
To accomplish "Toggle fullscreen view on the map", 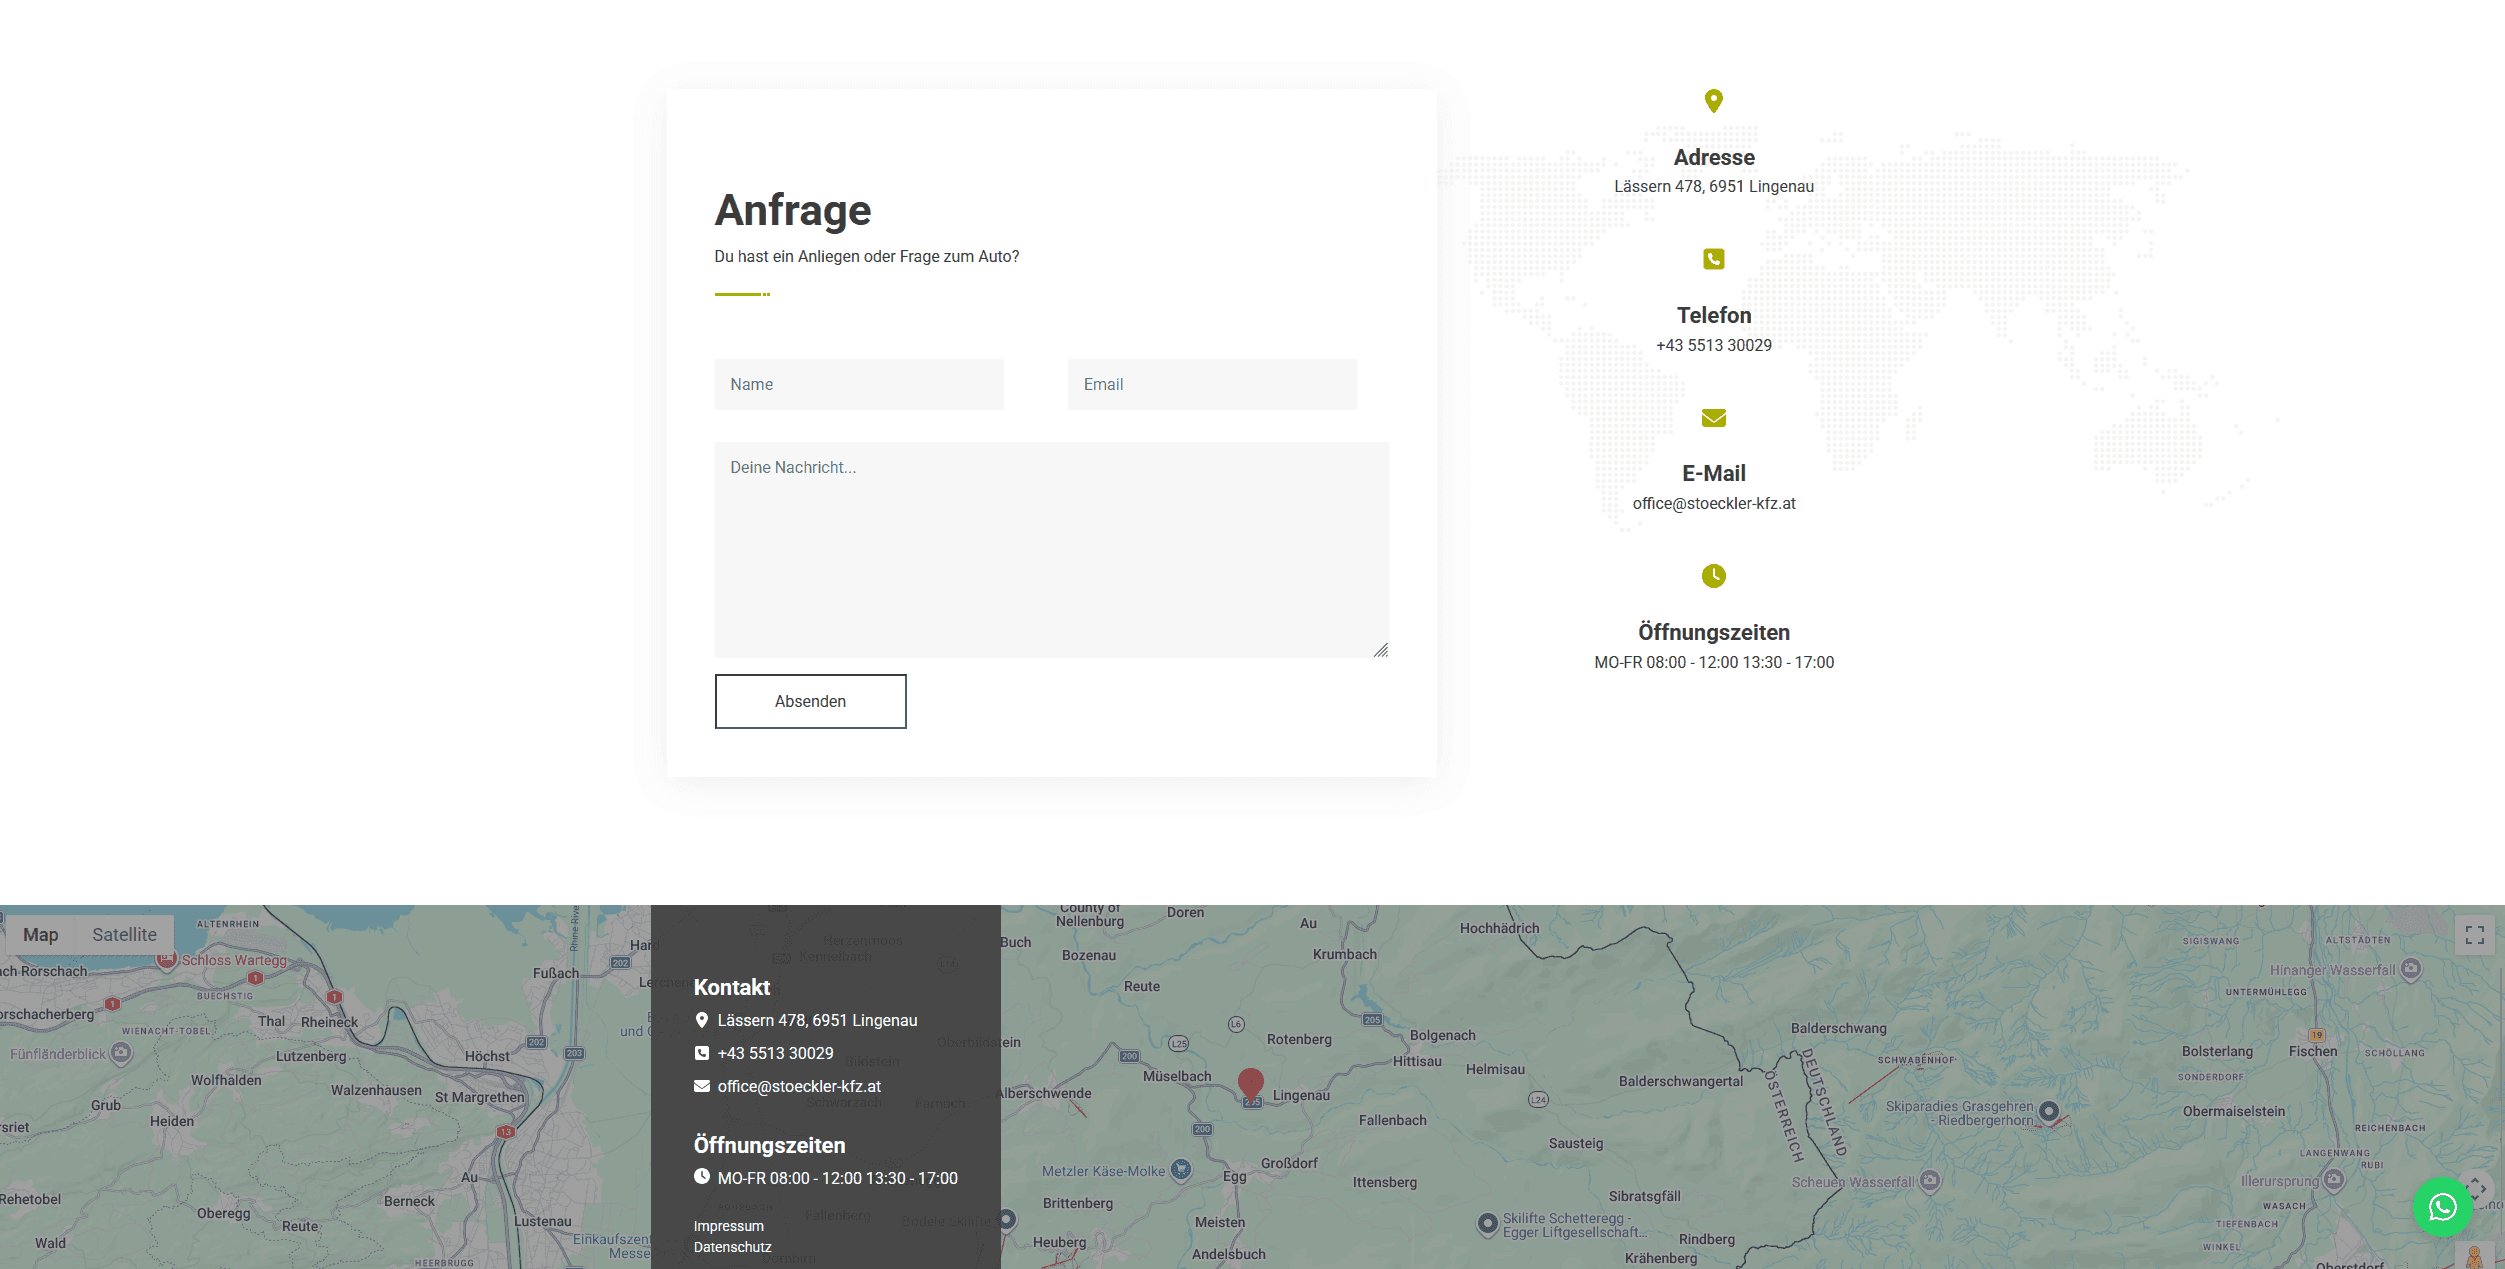I will [2474, 935].
